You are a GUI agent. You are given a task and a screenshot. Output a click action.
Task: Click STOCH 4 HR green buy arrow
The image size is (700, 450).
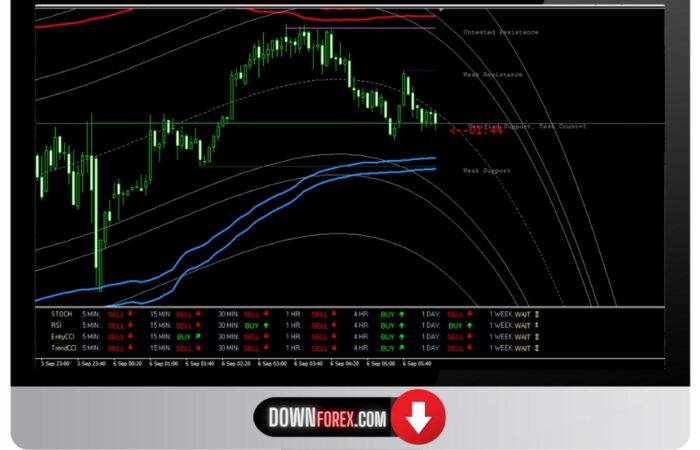(401, 314)
